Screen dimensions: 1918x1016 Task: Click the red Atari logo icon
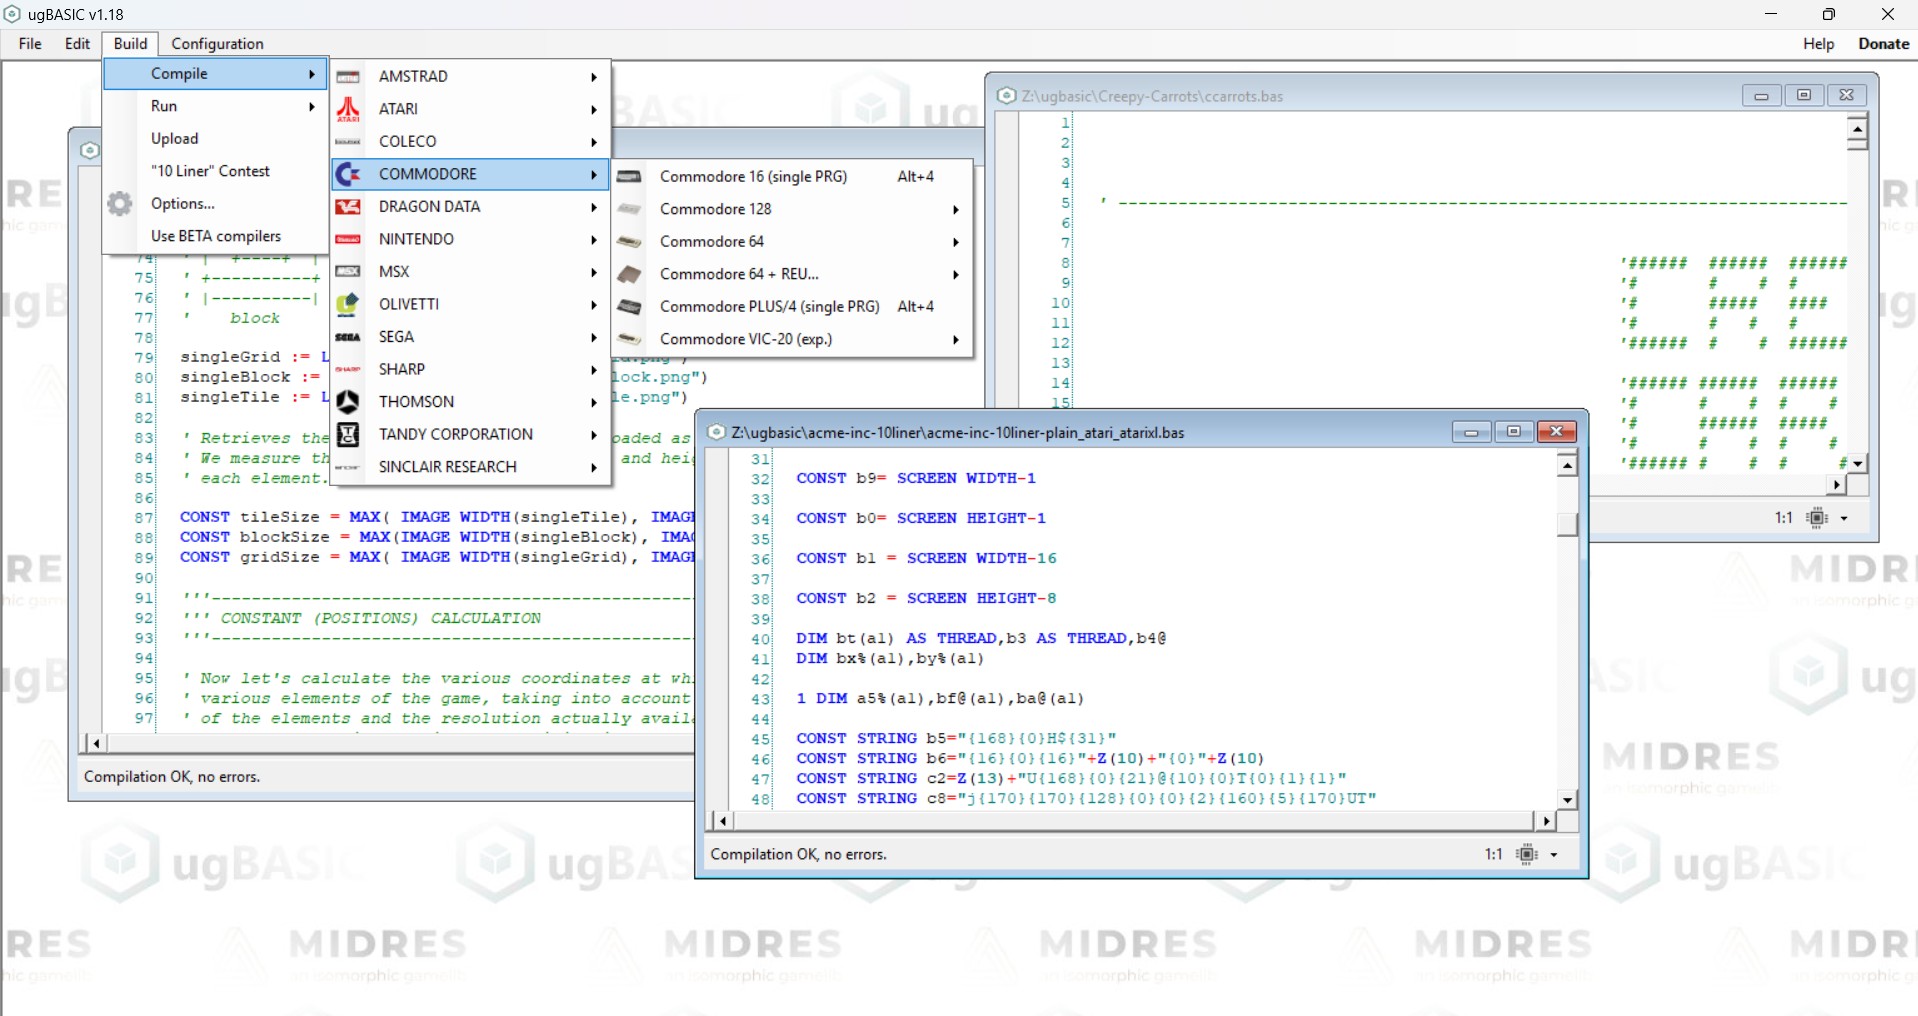click(348, 109)
